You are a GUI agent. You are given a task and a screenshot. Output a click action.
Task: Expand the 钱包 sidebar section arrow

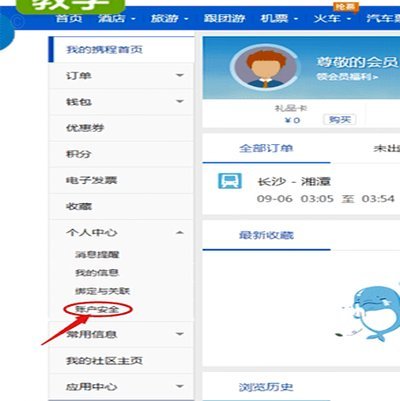tap(180, 101)
